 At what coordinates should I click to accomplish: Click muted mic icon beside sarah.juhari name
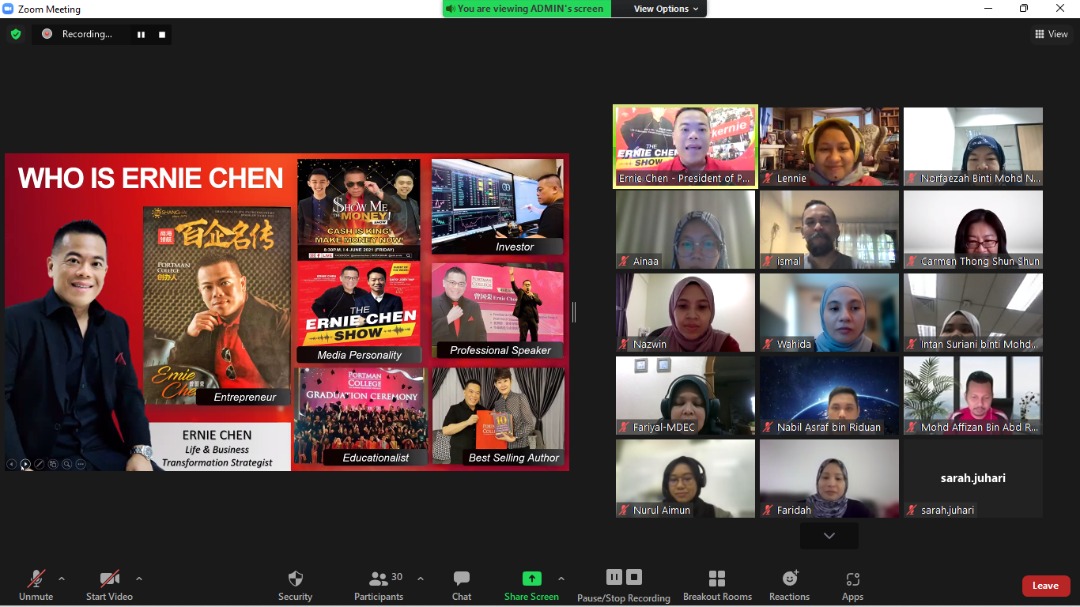(x=912, y=511)
